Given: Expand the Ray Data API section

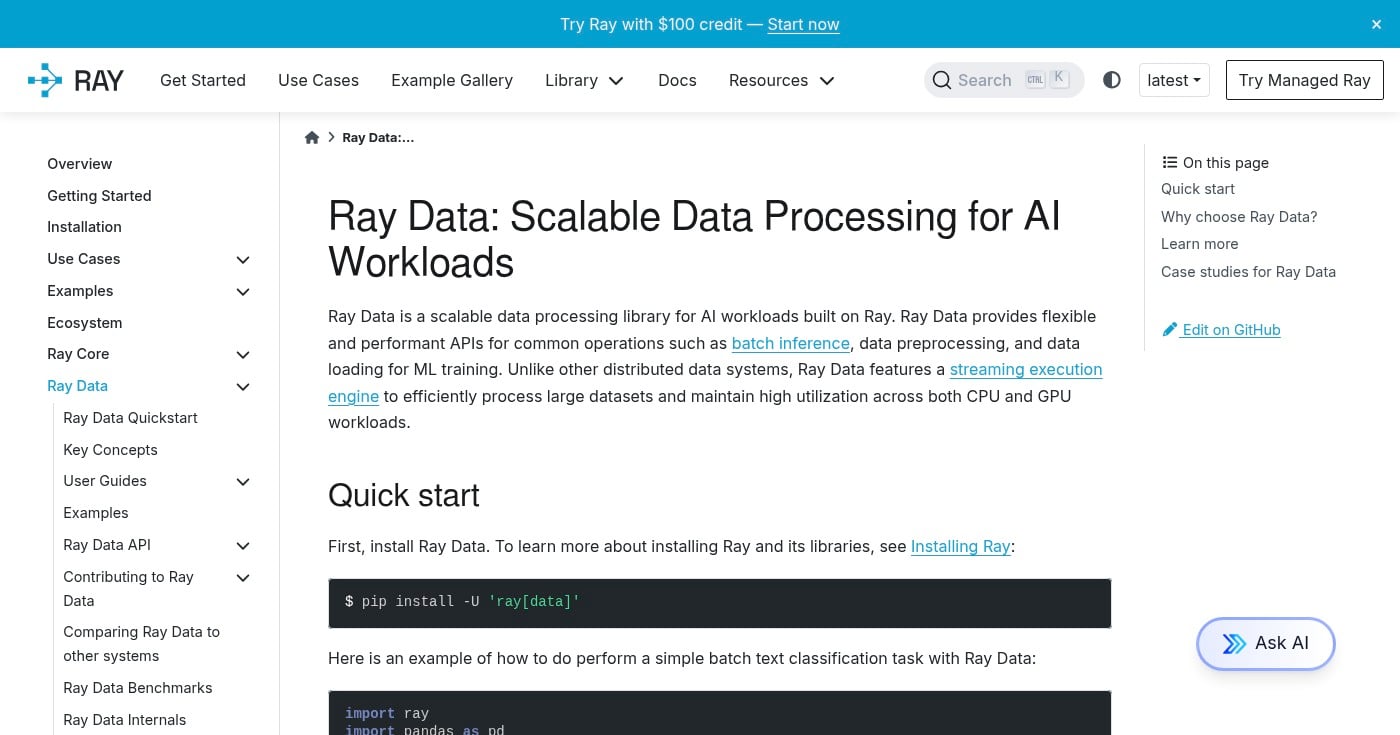Looking at the screenshot, I should pyautogui.click(x=242, y=546).
